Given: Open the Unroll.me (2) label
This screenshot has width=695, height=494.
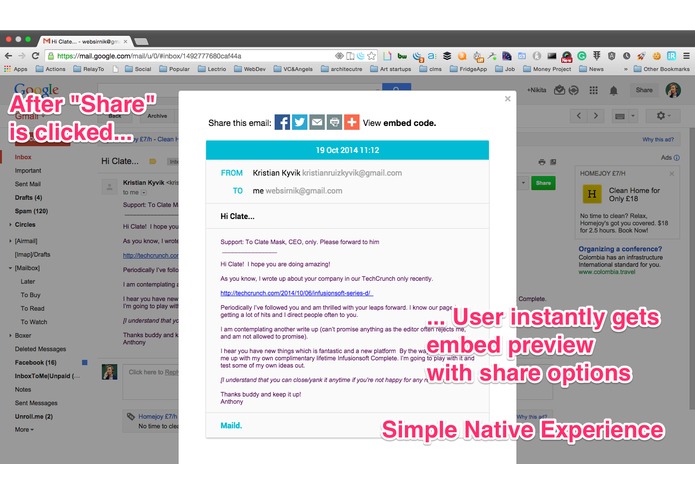Looking at the screenshot, I should [34, 416].
